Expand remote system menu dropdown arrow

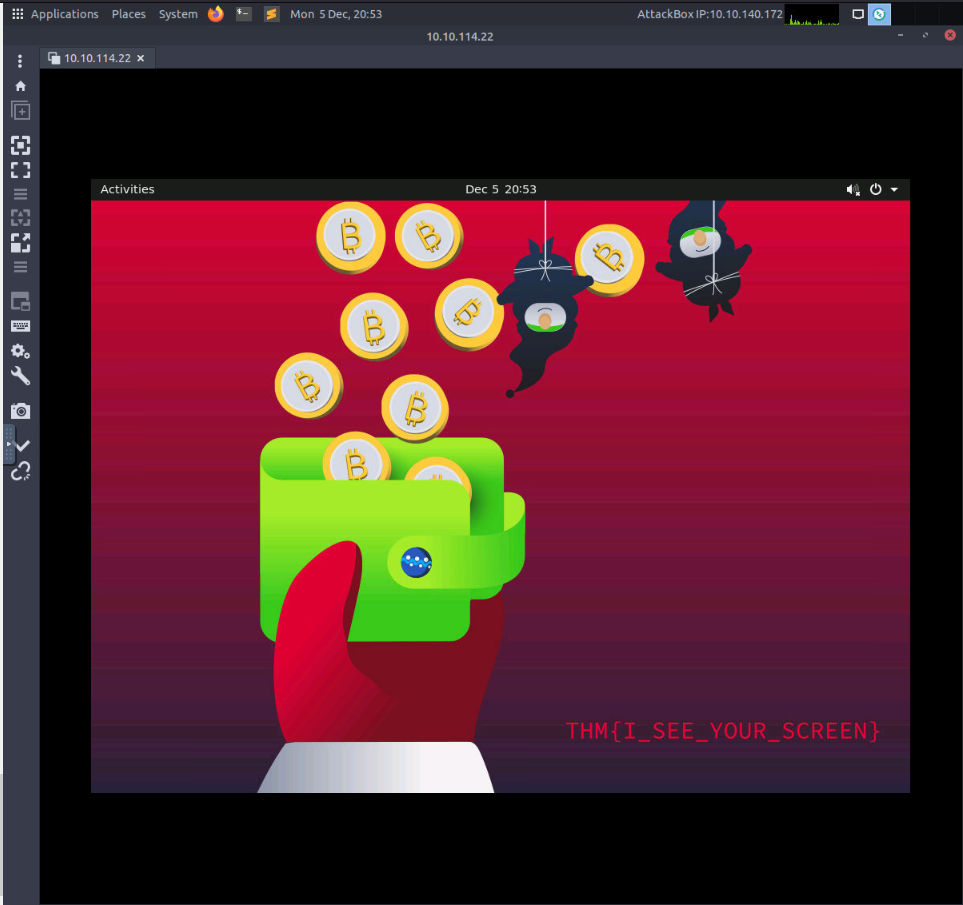[894, 190]
